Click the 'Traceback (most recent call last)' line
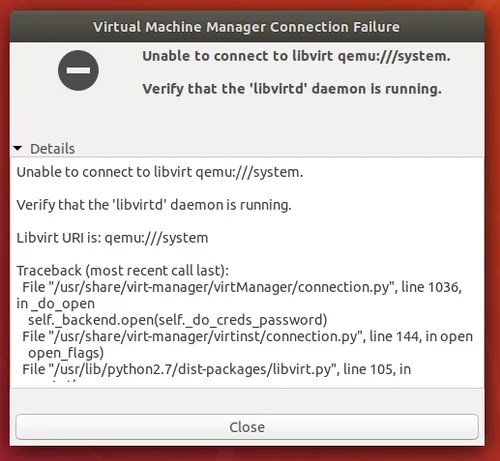The height and width of the screenshot is (461, 500). [123, 271]
